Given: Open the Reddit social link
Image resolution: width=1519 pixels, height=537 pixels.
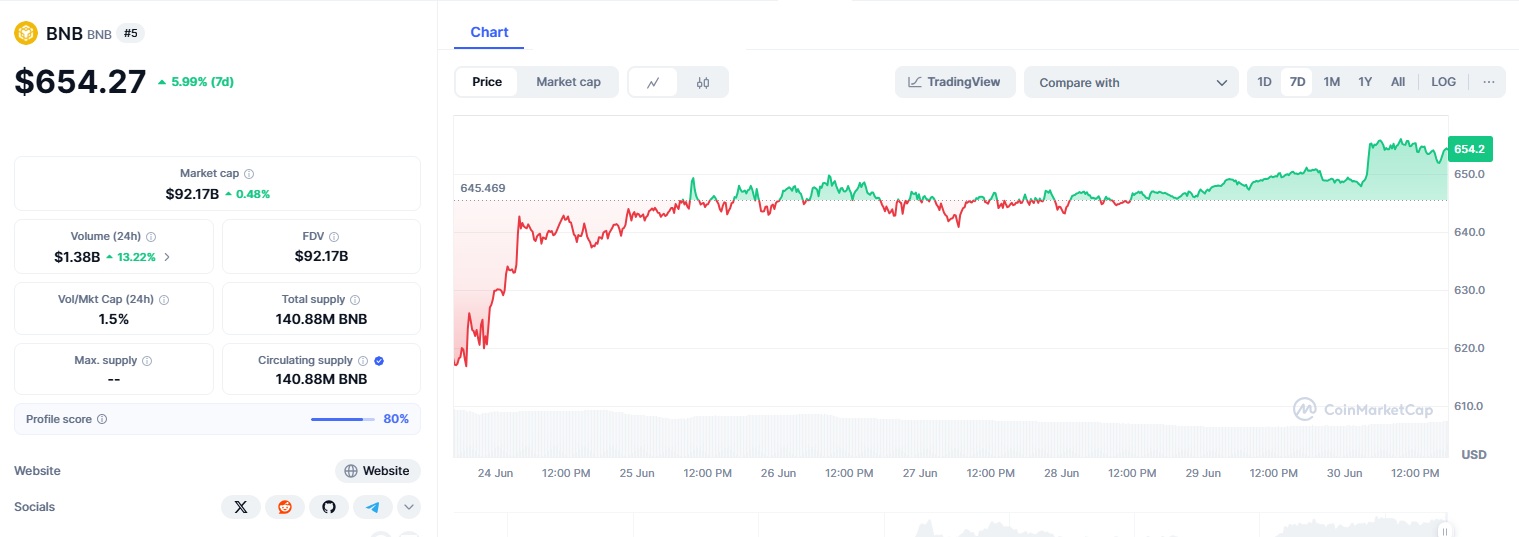Looking at the screenshot, I should coord(285,507).
